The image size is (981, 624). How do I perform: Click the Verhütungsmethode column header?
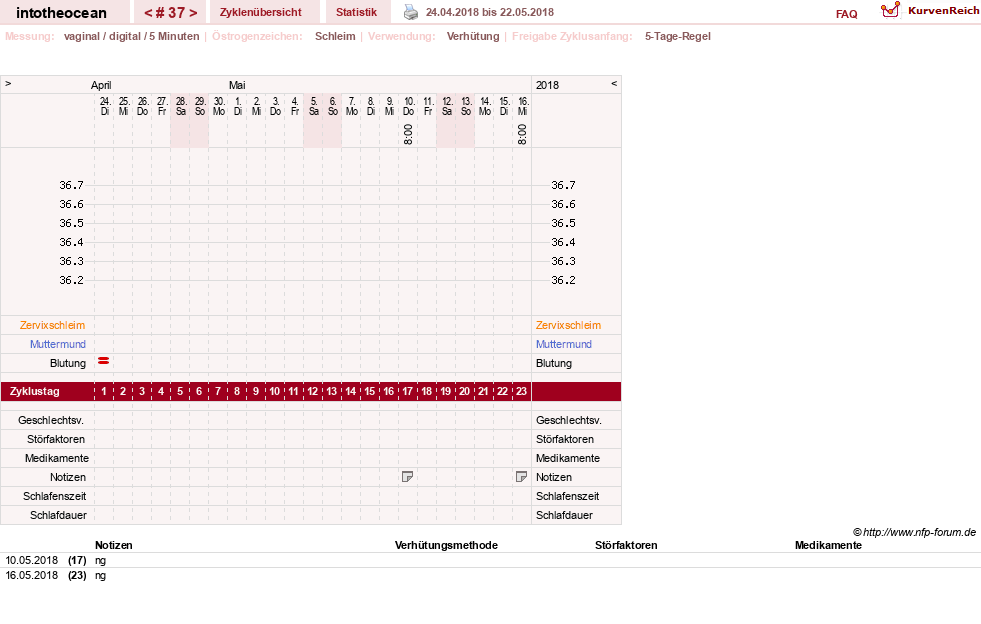[446, 545]
